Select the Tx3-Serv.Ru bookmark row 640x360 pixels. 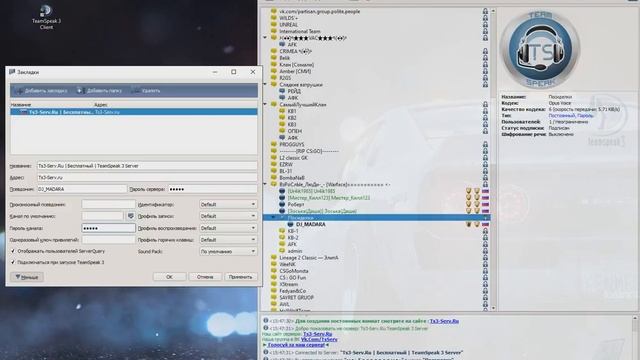134,112
